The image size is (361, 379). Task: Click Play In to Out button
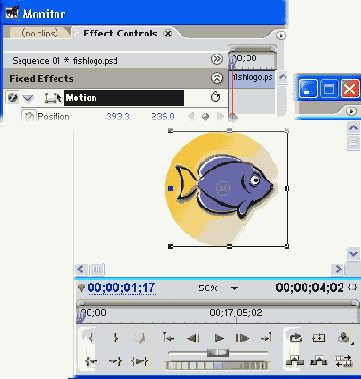pos(140,361)
